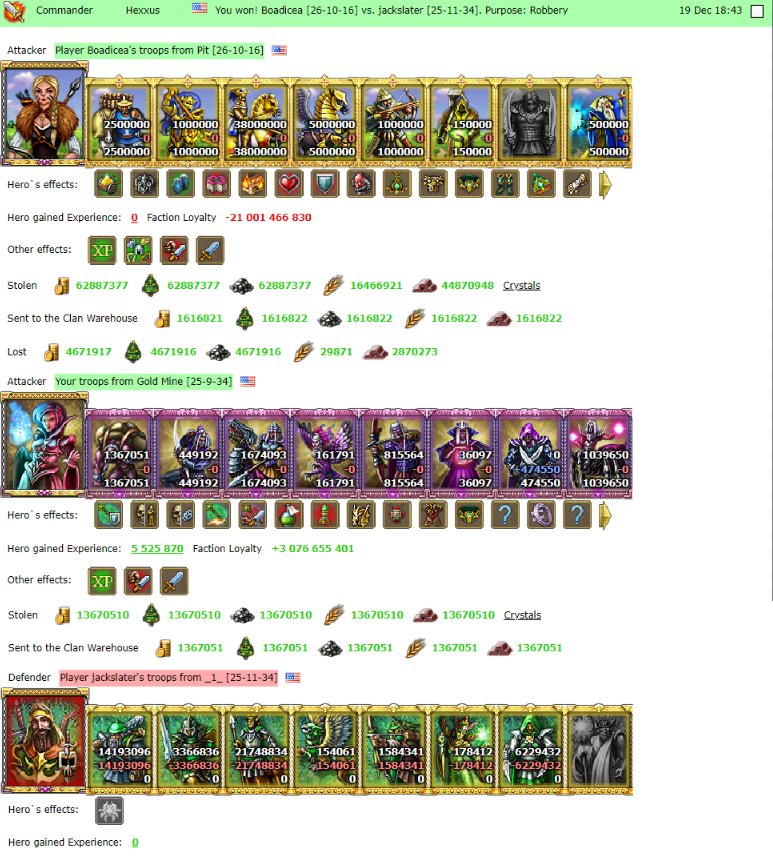Open the Crystals link under Gold Mine stolen

[x=522, y=615]
